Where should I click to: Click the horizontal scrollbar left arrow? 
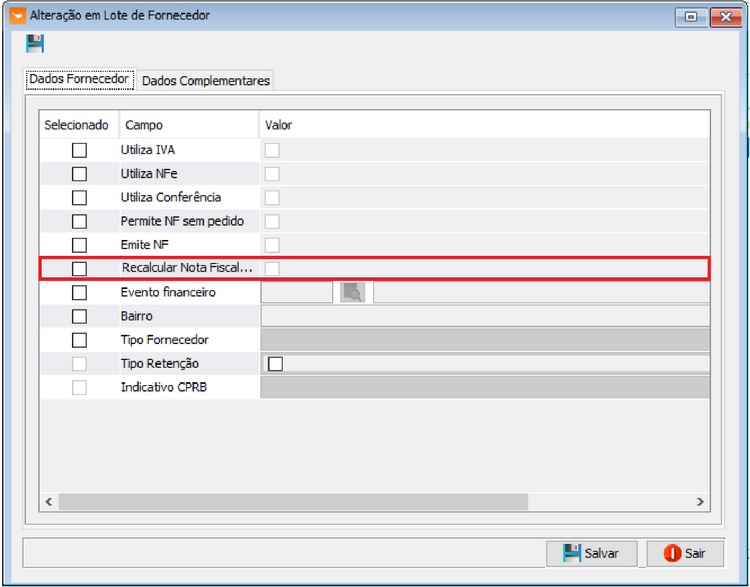coord(47,502)
